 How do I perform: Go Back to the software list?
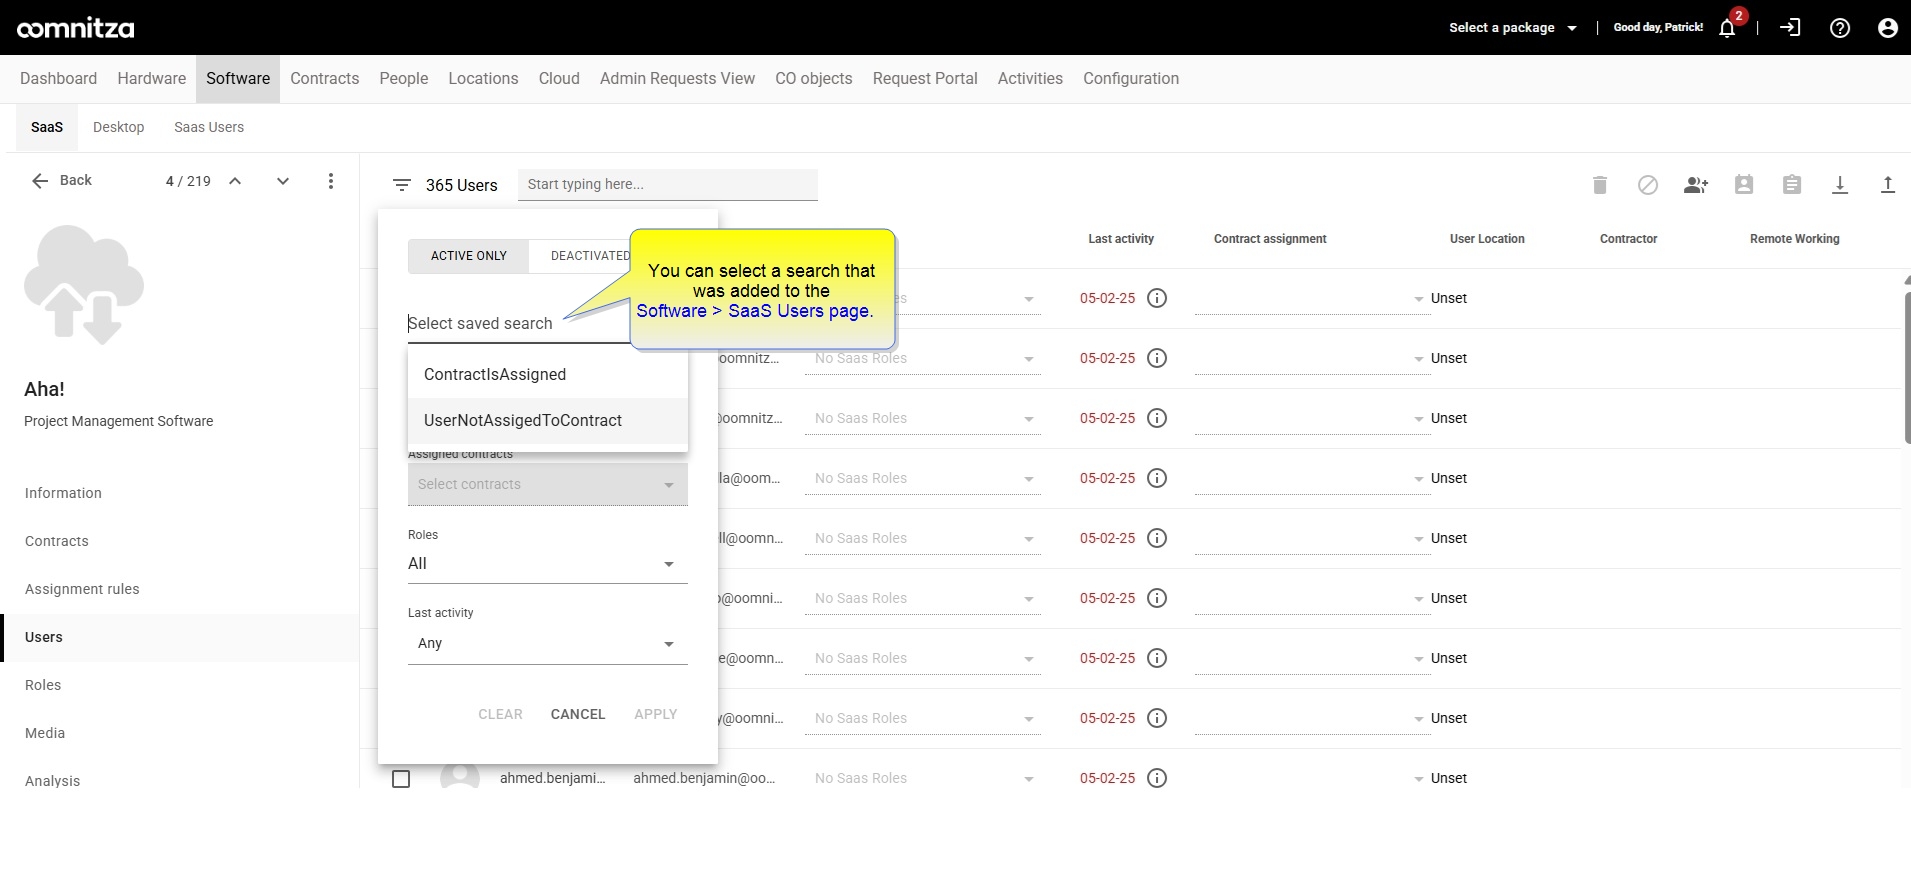click(x=62, y=181)
